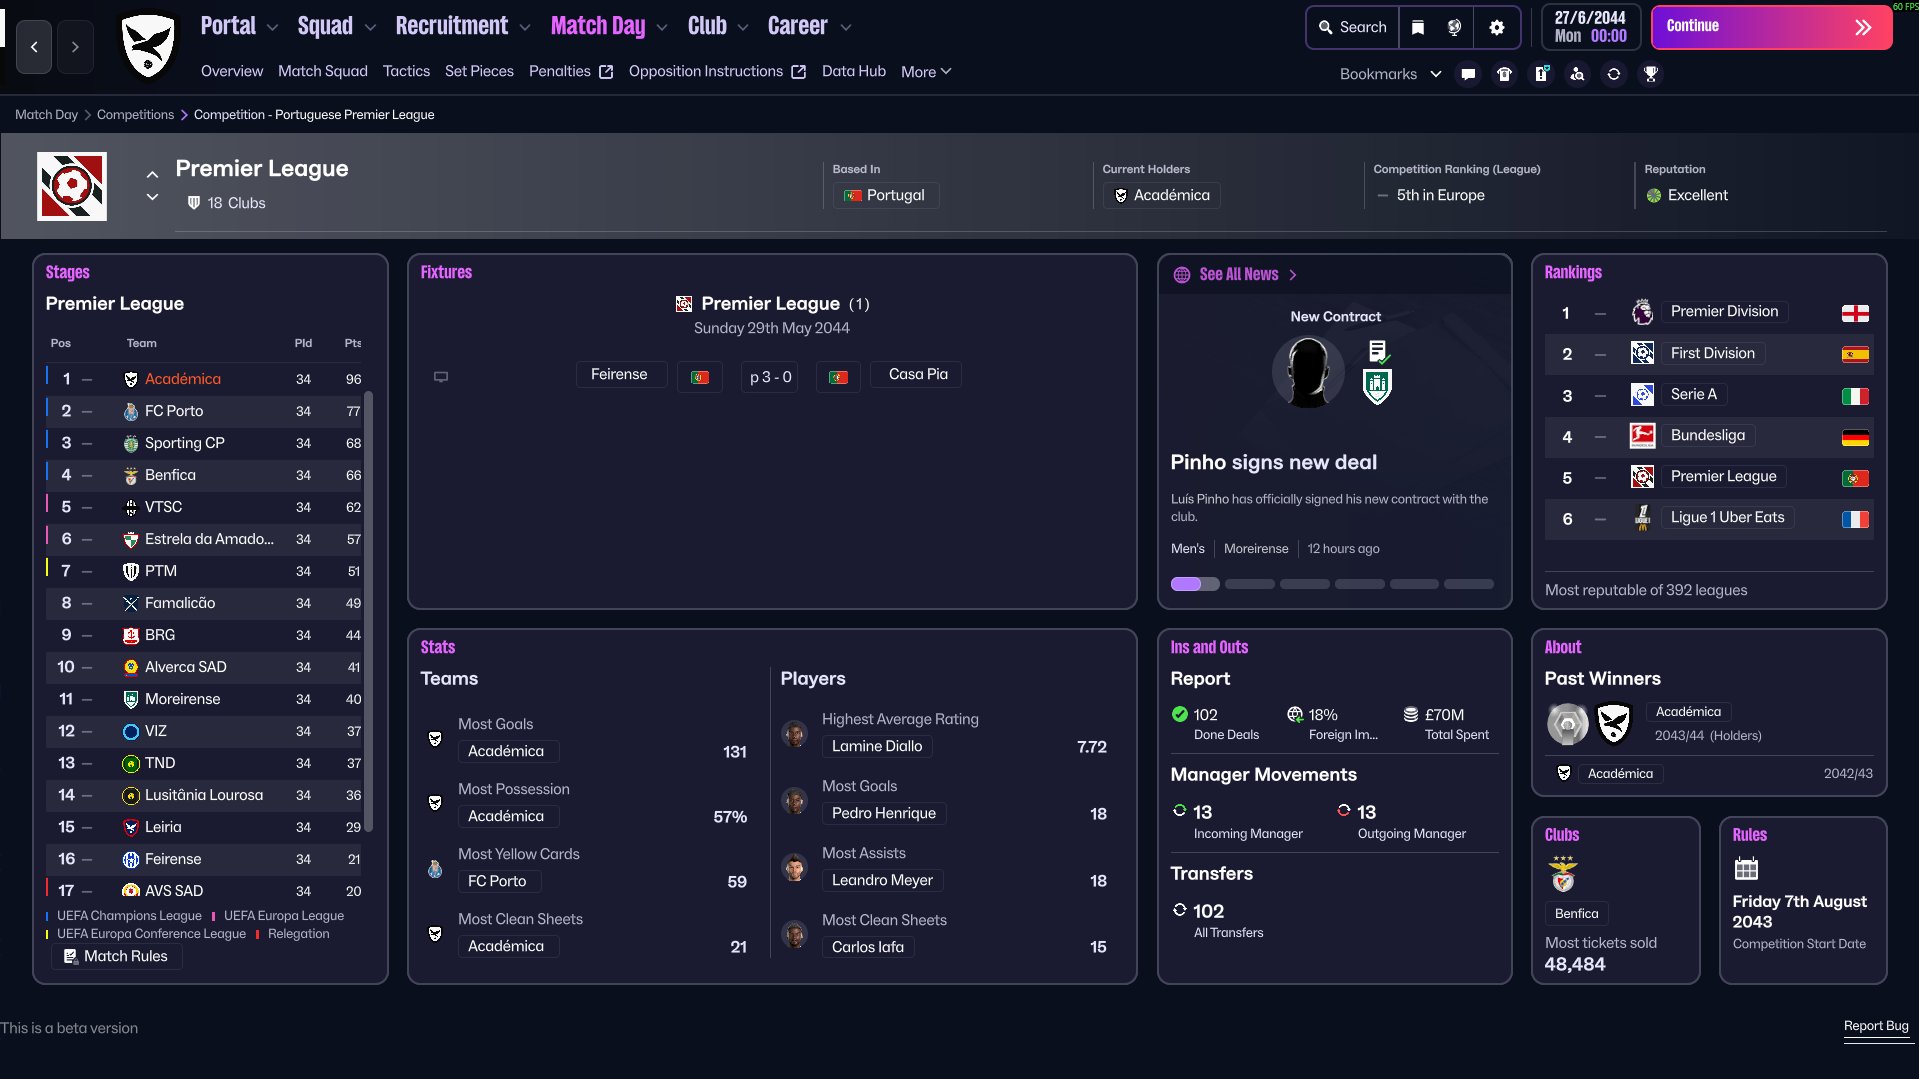The width and height of the screenshot is (1919, 1079).
Task: Open Casa Pia in the fixture result
Action: click(x=917, y=374)
